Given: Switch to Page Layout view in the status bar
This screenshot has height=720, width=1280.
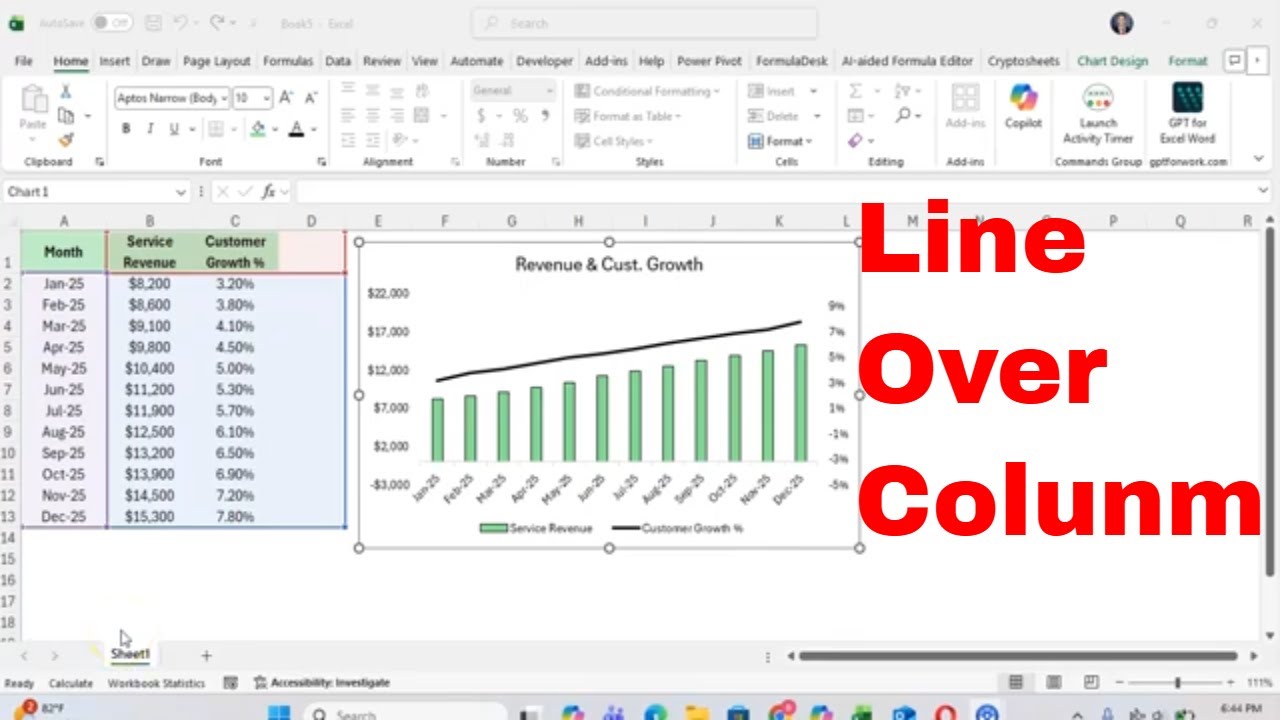Looking at the screenshot, I should (x=1054, y=682).
